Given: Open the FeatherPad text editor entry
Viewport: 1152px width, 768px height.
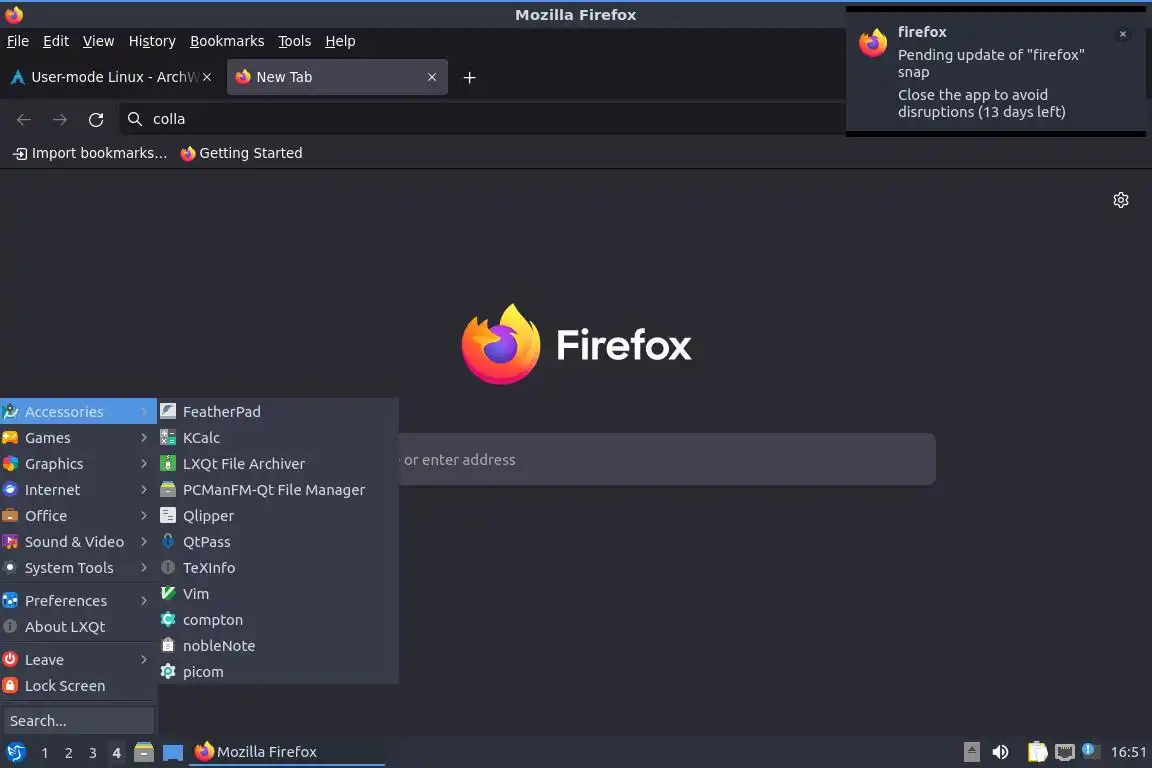Looking at the screenshot, I should [x=278, y=412].
